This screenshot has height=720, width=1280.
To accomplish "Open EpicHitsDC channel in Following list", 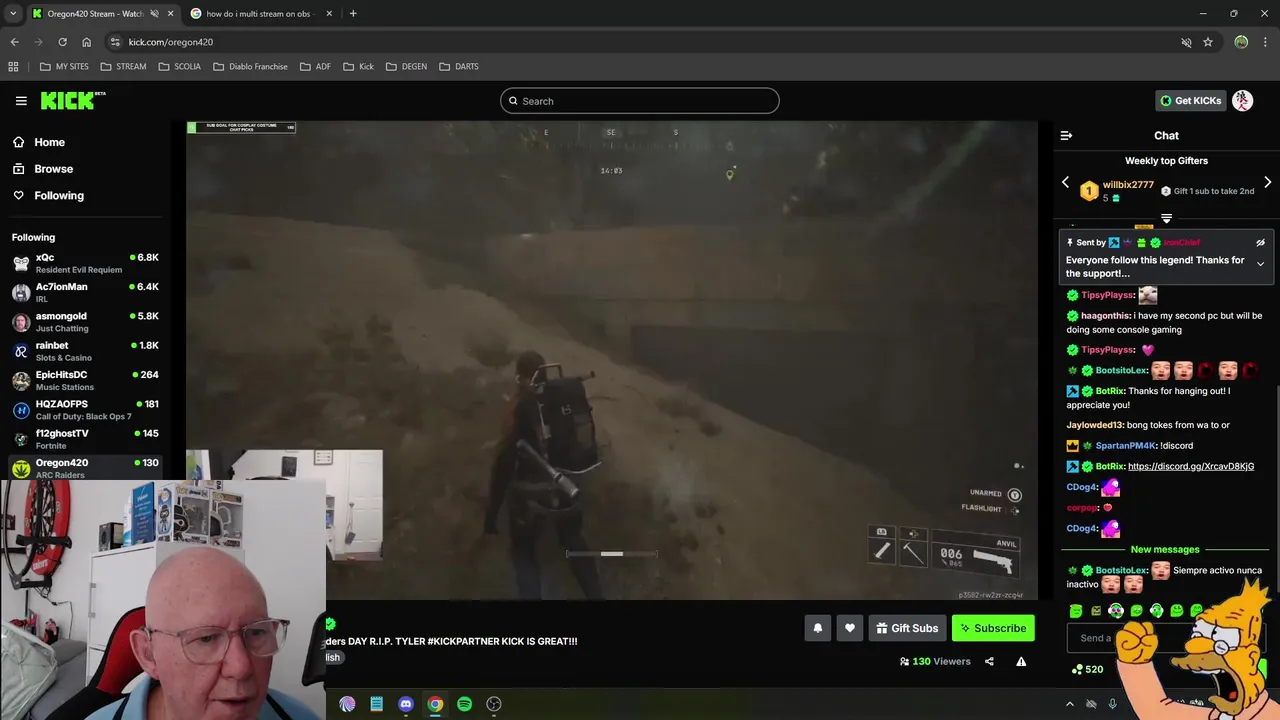I will pyautogui.click(x=85, y=381).
